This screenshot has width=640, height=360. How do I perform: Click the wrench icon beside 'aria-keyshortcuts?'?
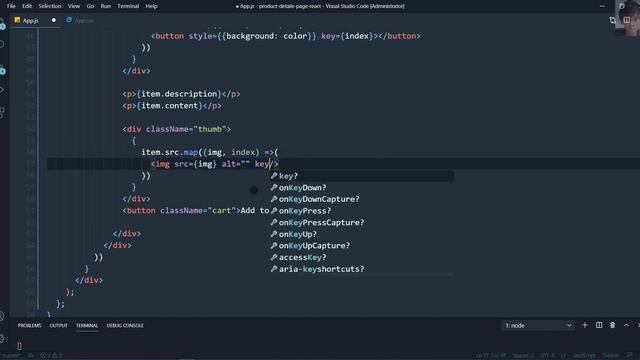[x=274, y=269]
